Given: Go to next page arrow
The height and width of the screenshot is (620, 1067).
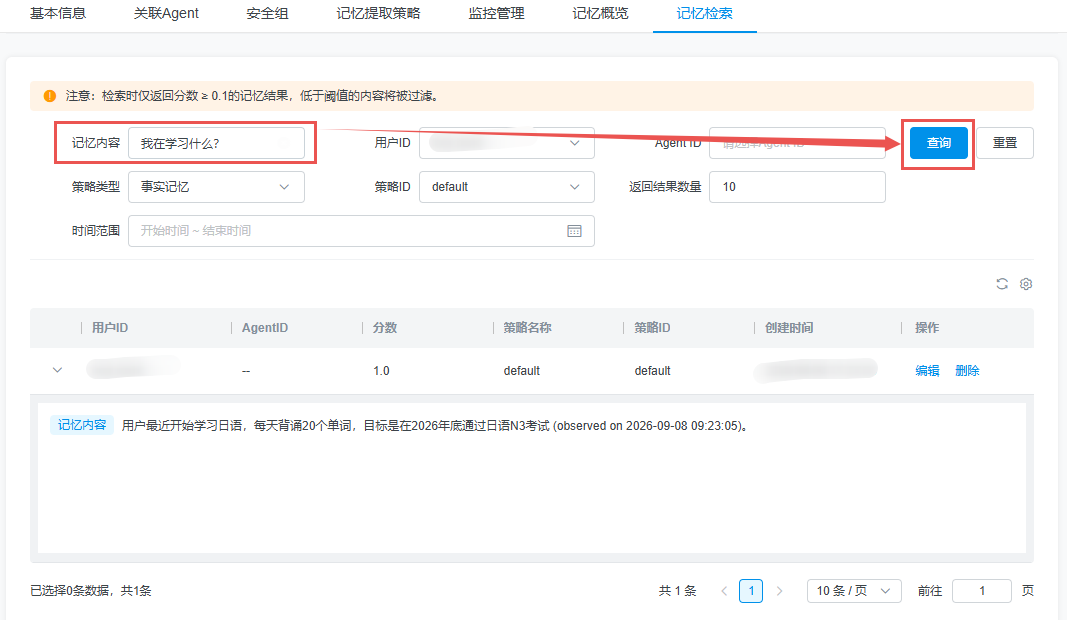Looking at the screenshot, I should point(779,591).
